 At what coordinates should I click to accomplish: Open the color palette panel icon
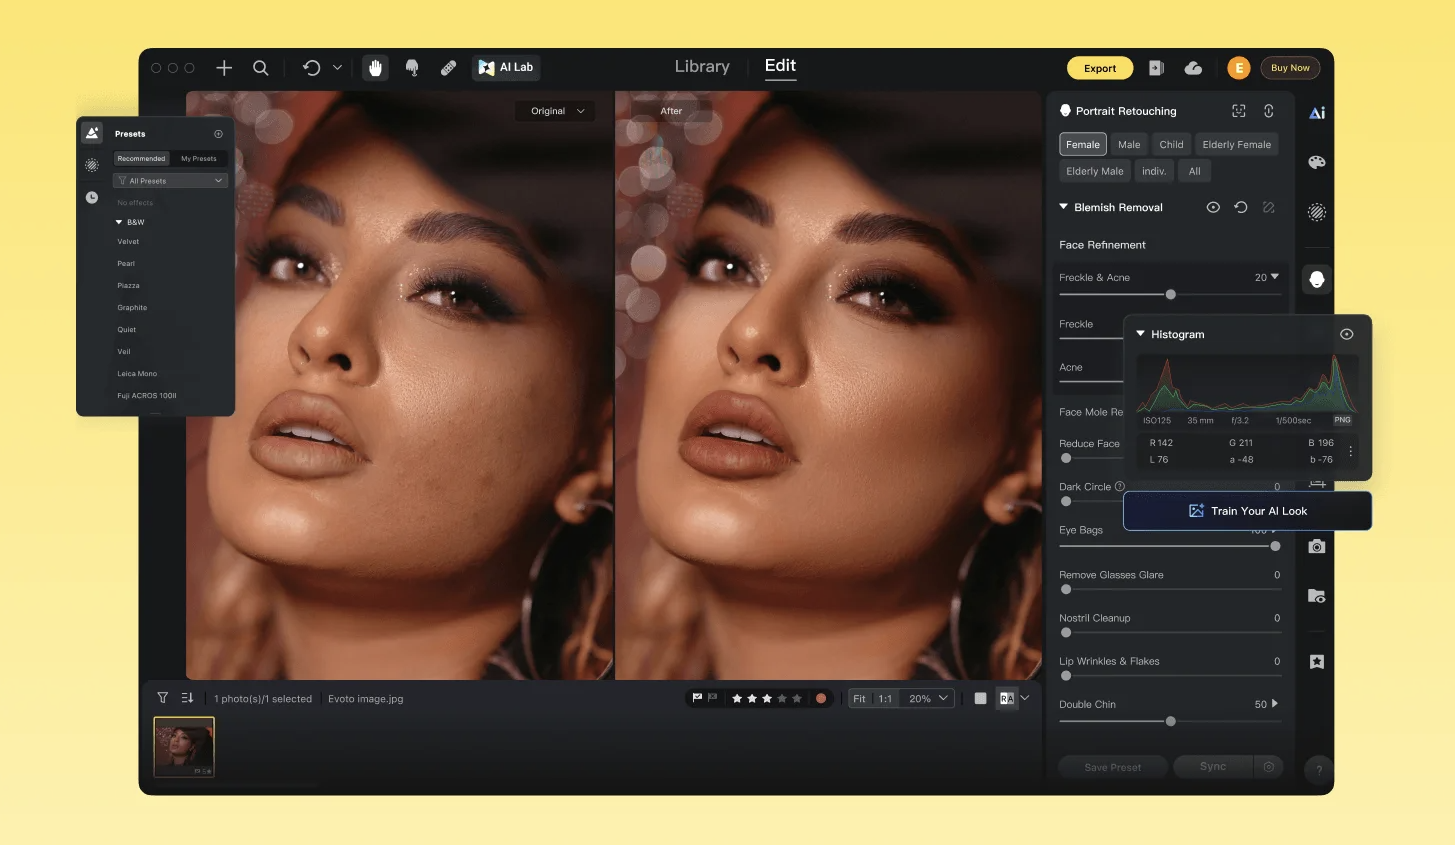(x=1317, y=162)
